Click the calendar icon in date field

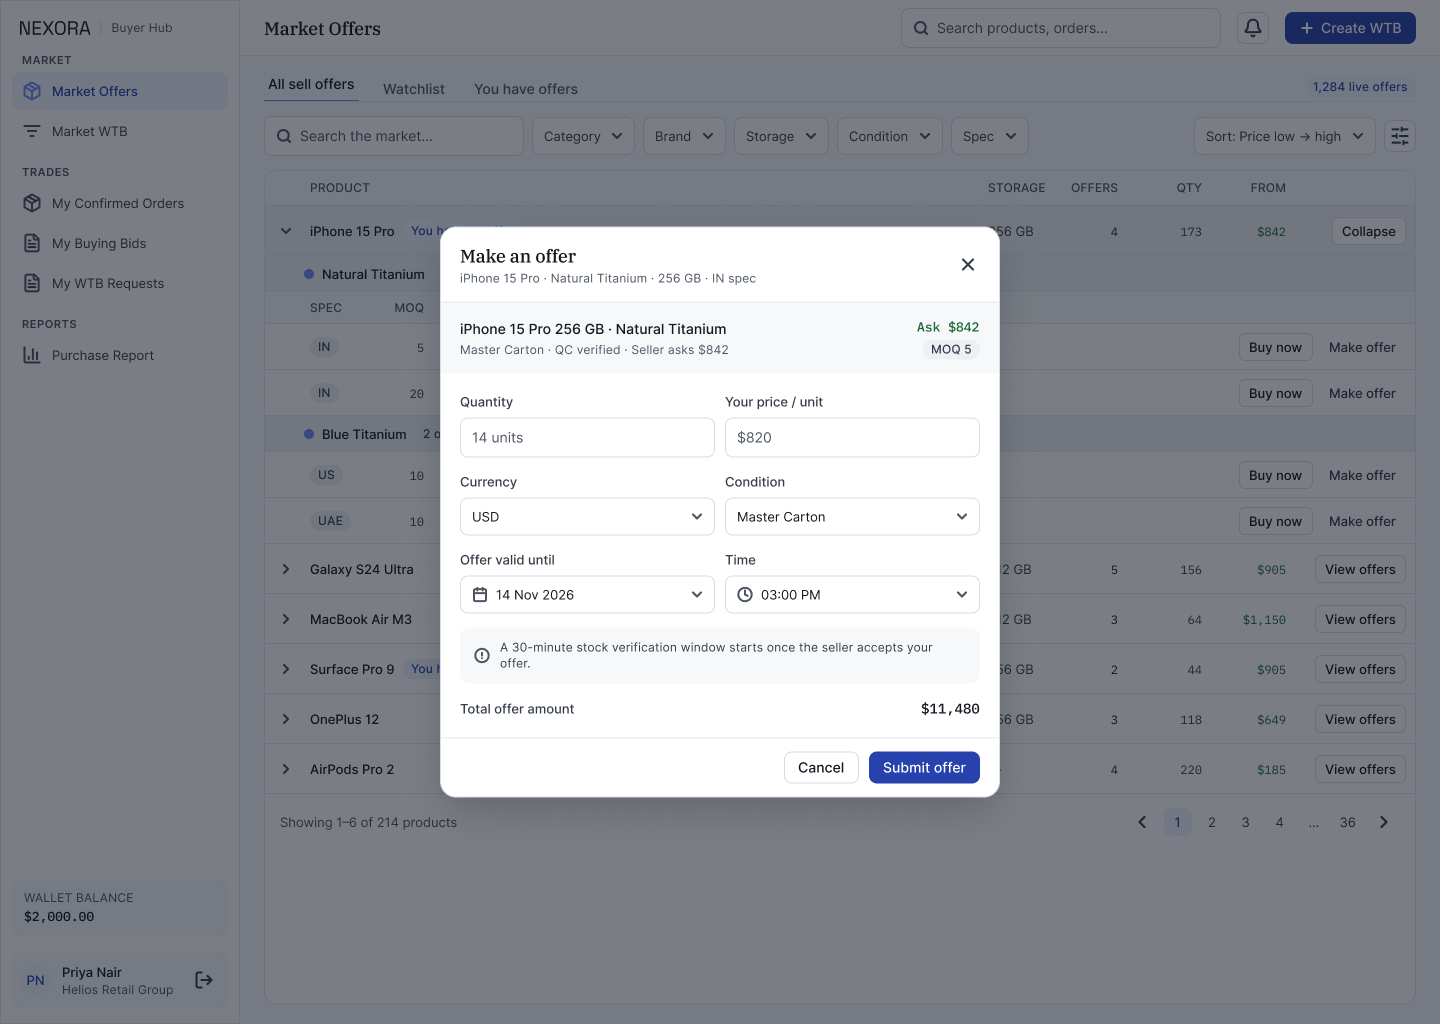click(480, 595)
